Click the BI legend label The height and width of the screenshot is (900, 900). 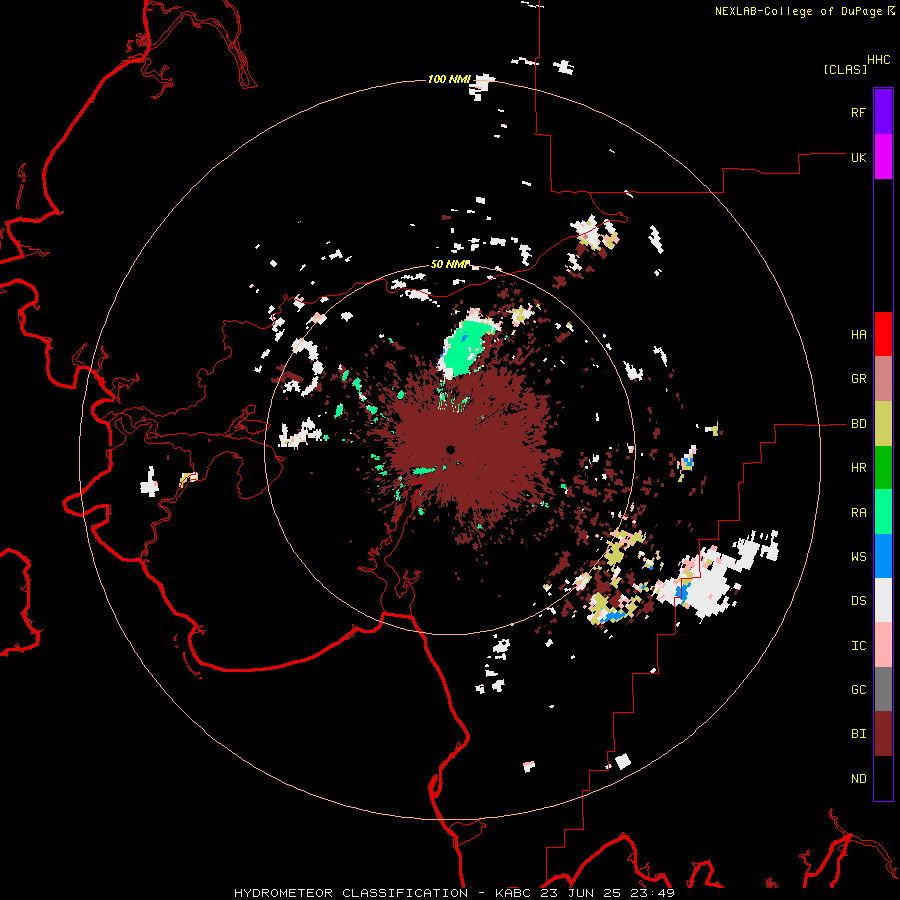click(x=858, y=734)
